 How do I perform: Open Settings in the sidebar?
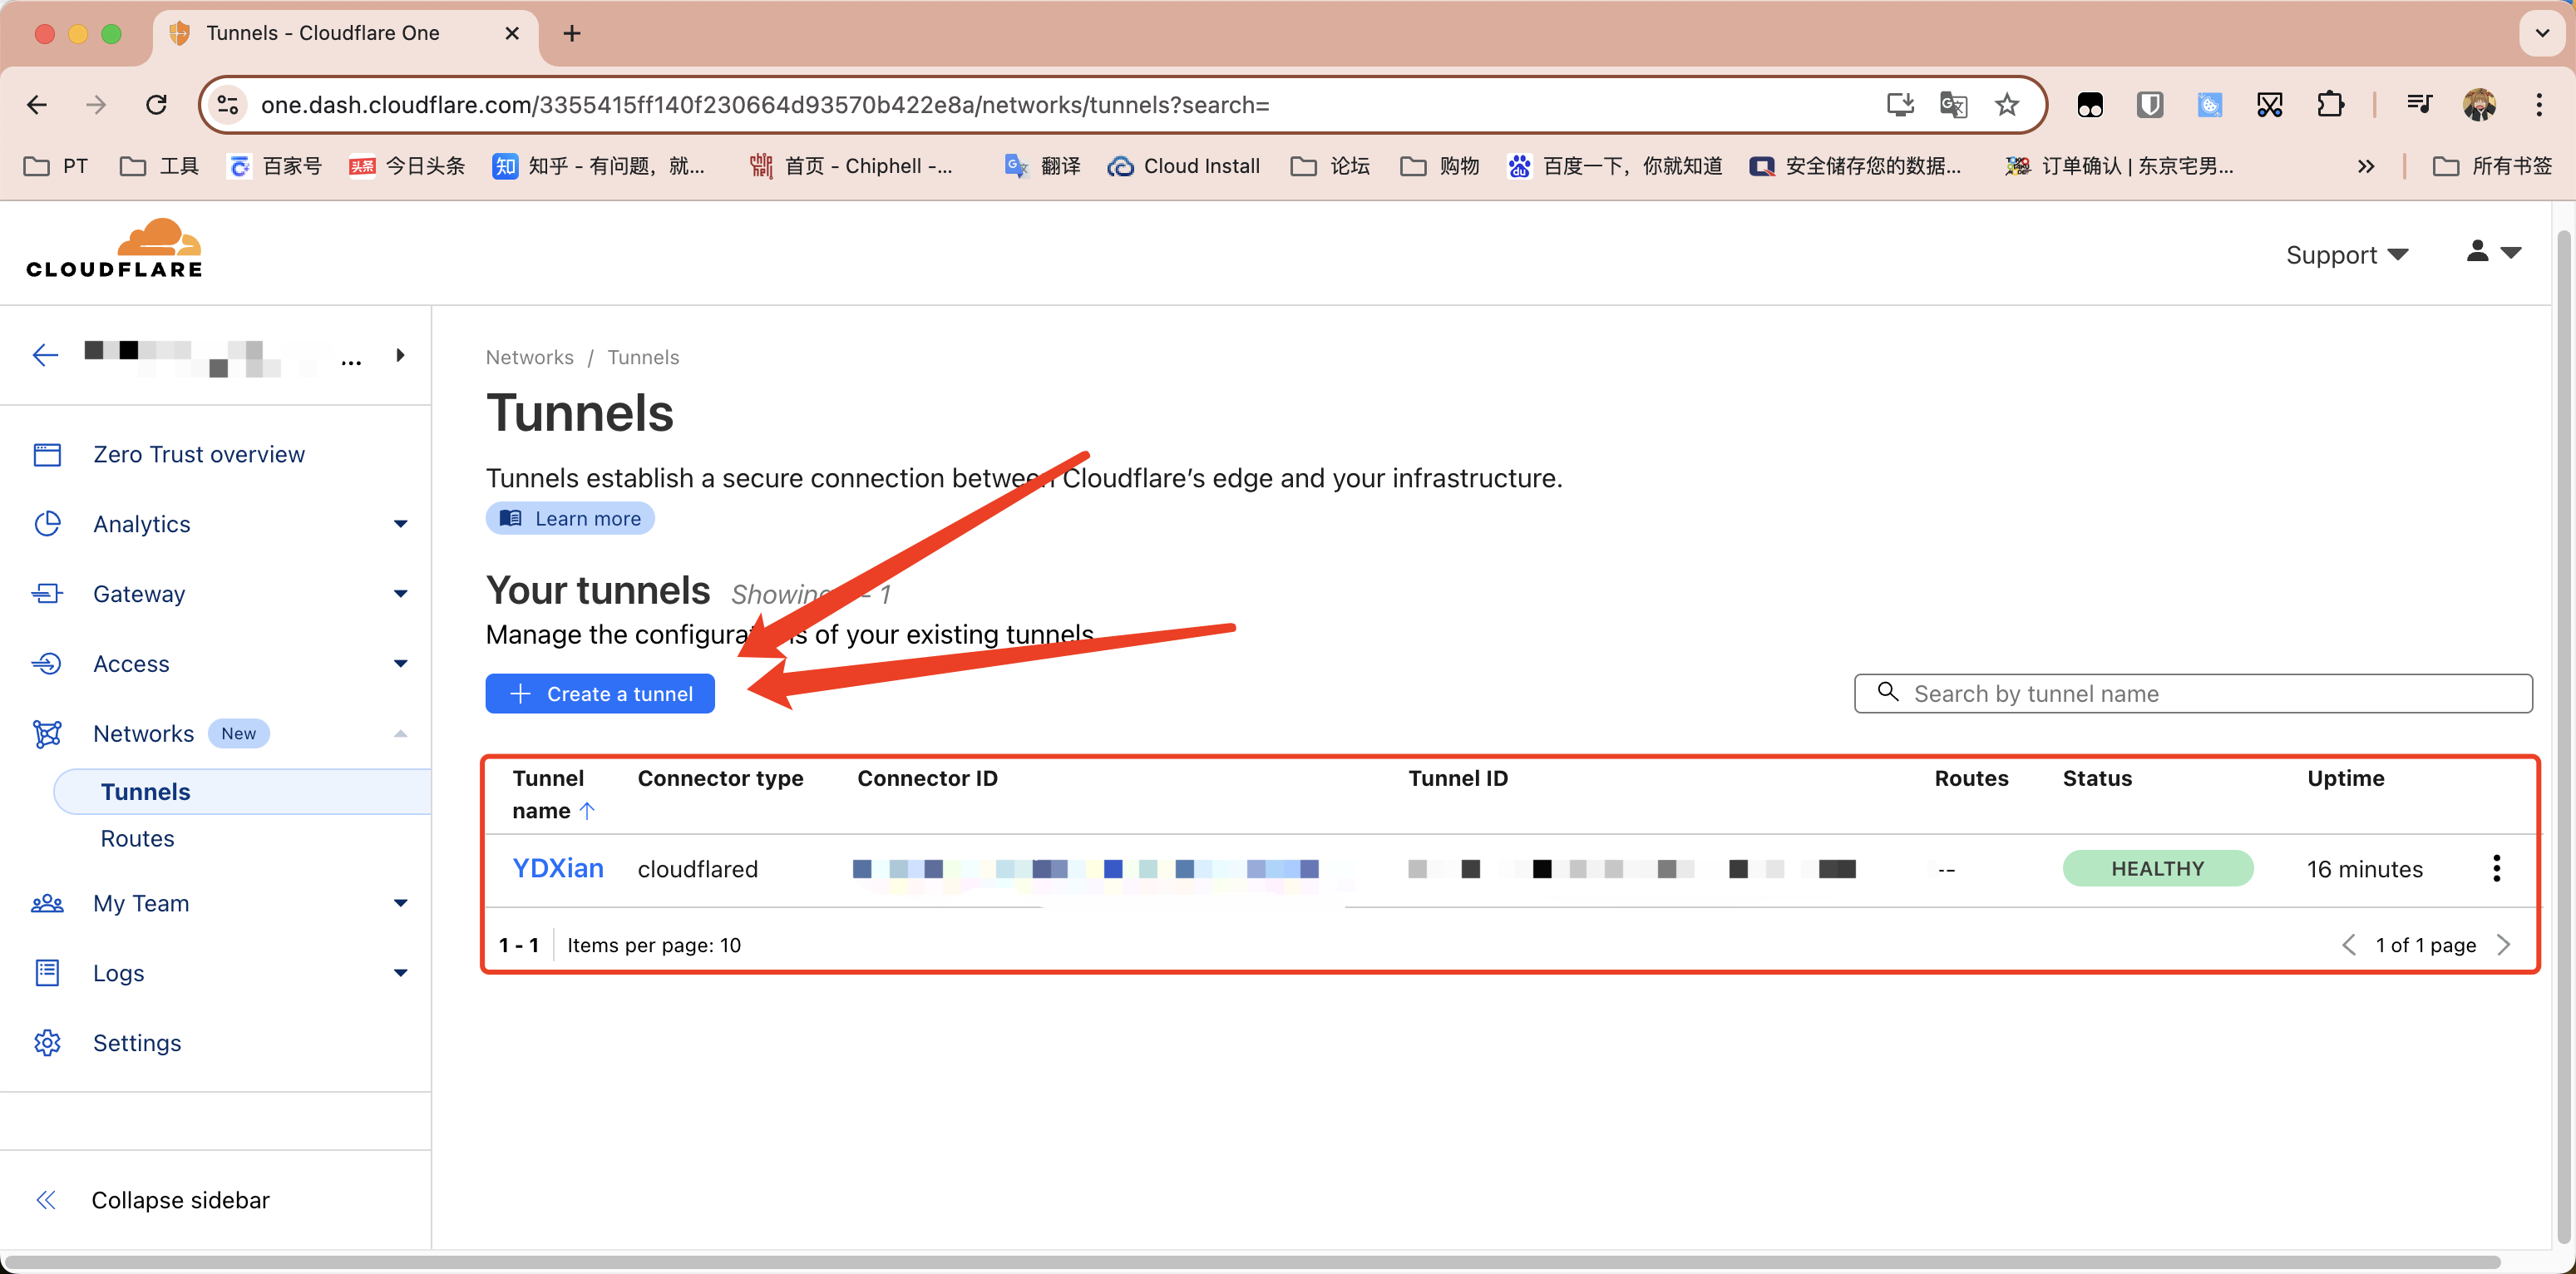tap(137, 1043)
